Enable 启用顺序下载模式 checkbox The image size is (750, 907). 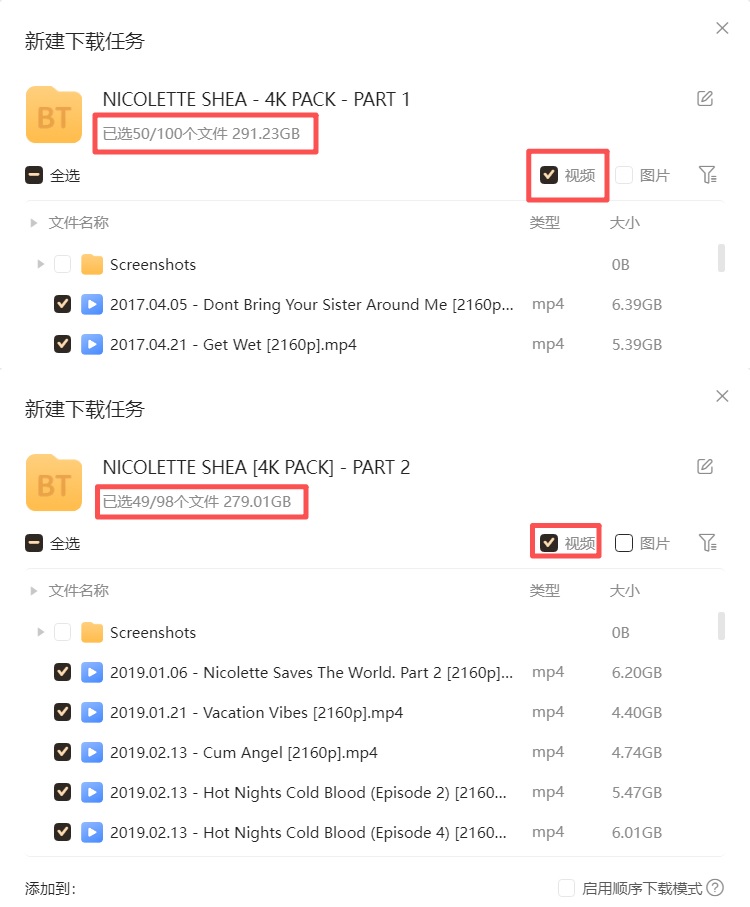click(x=566, y=887)
